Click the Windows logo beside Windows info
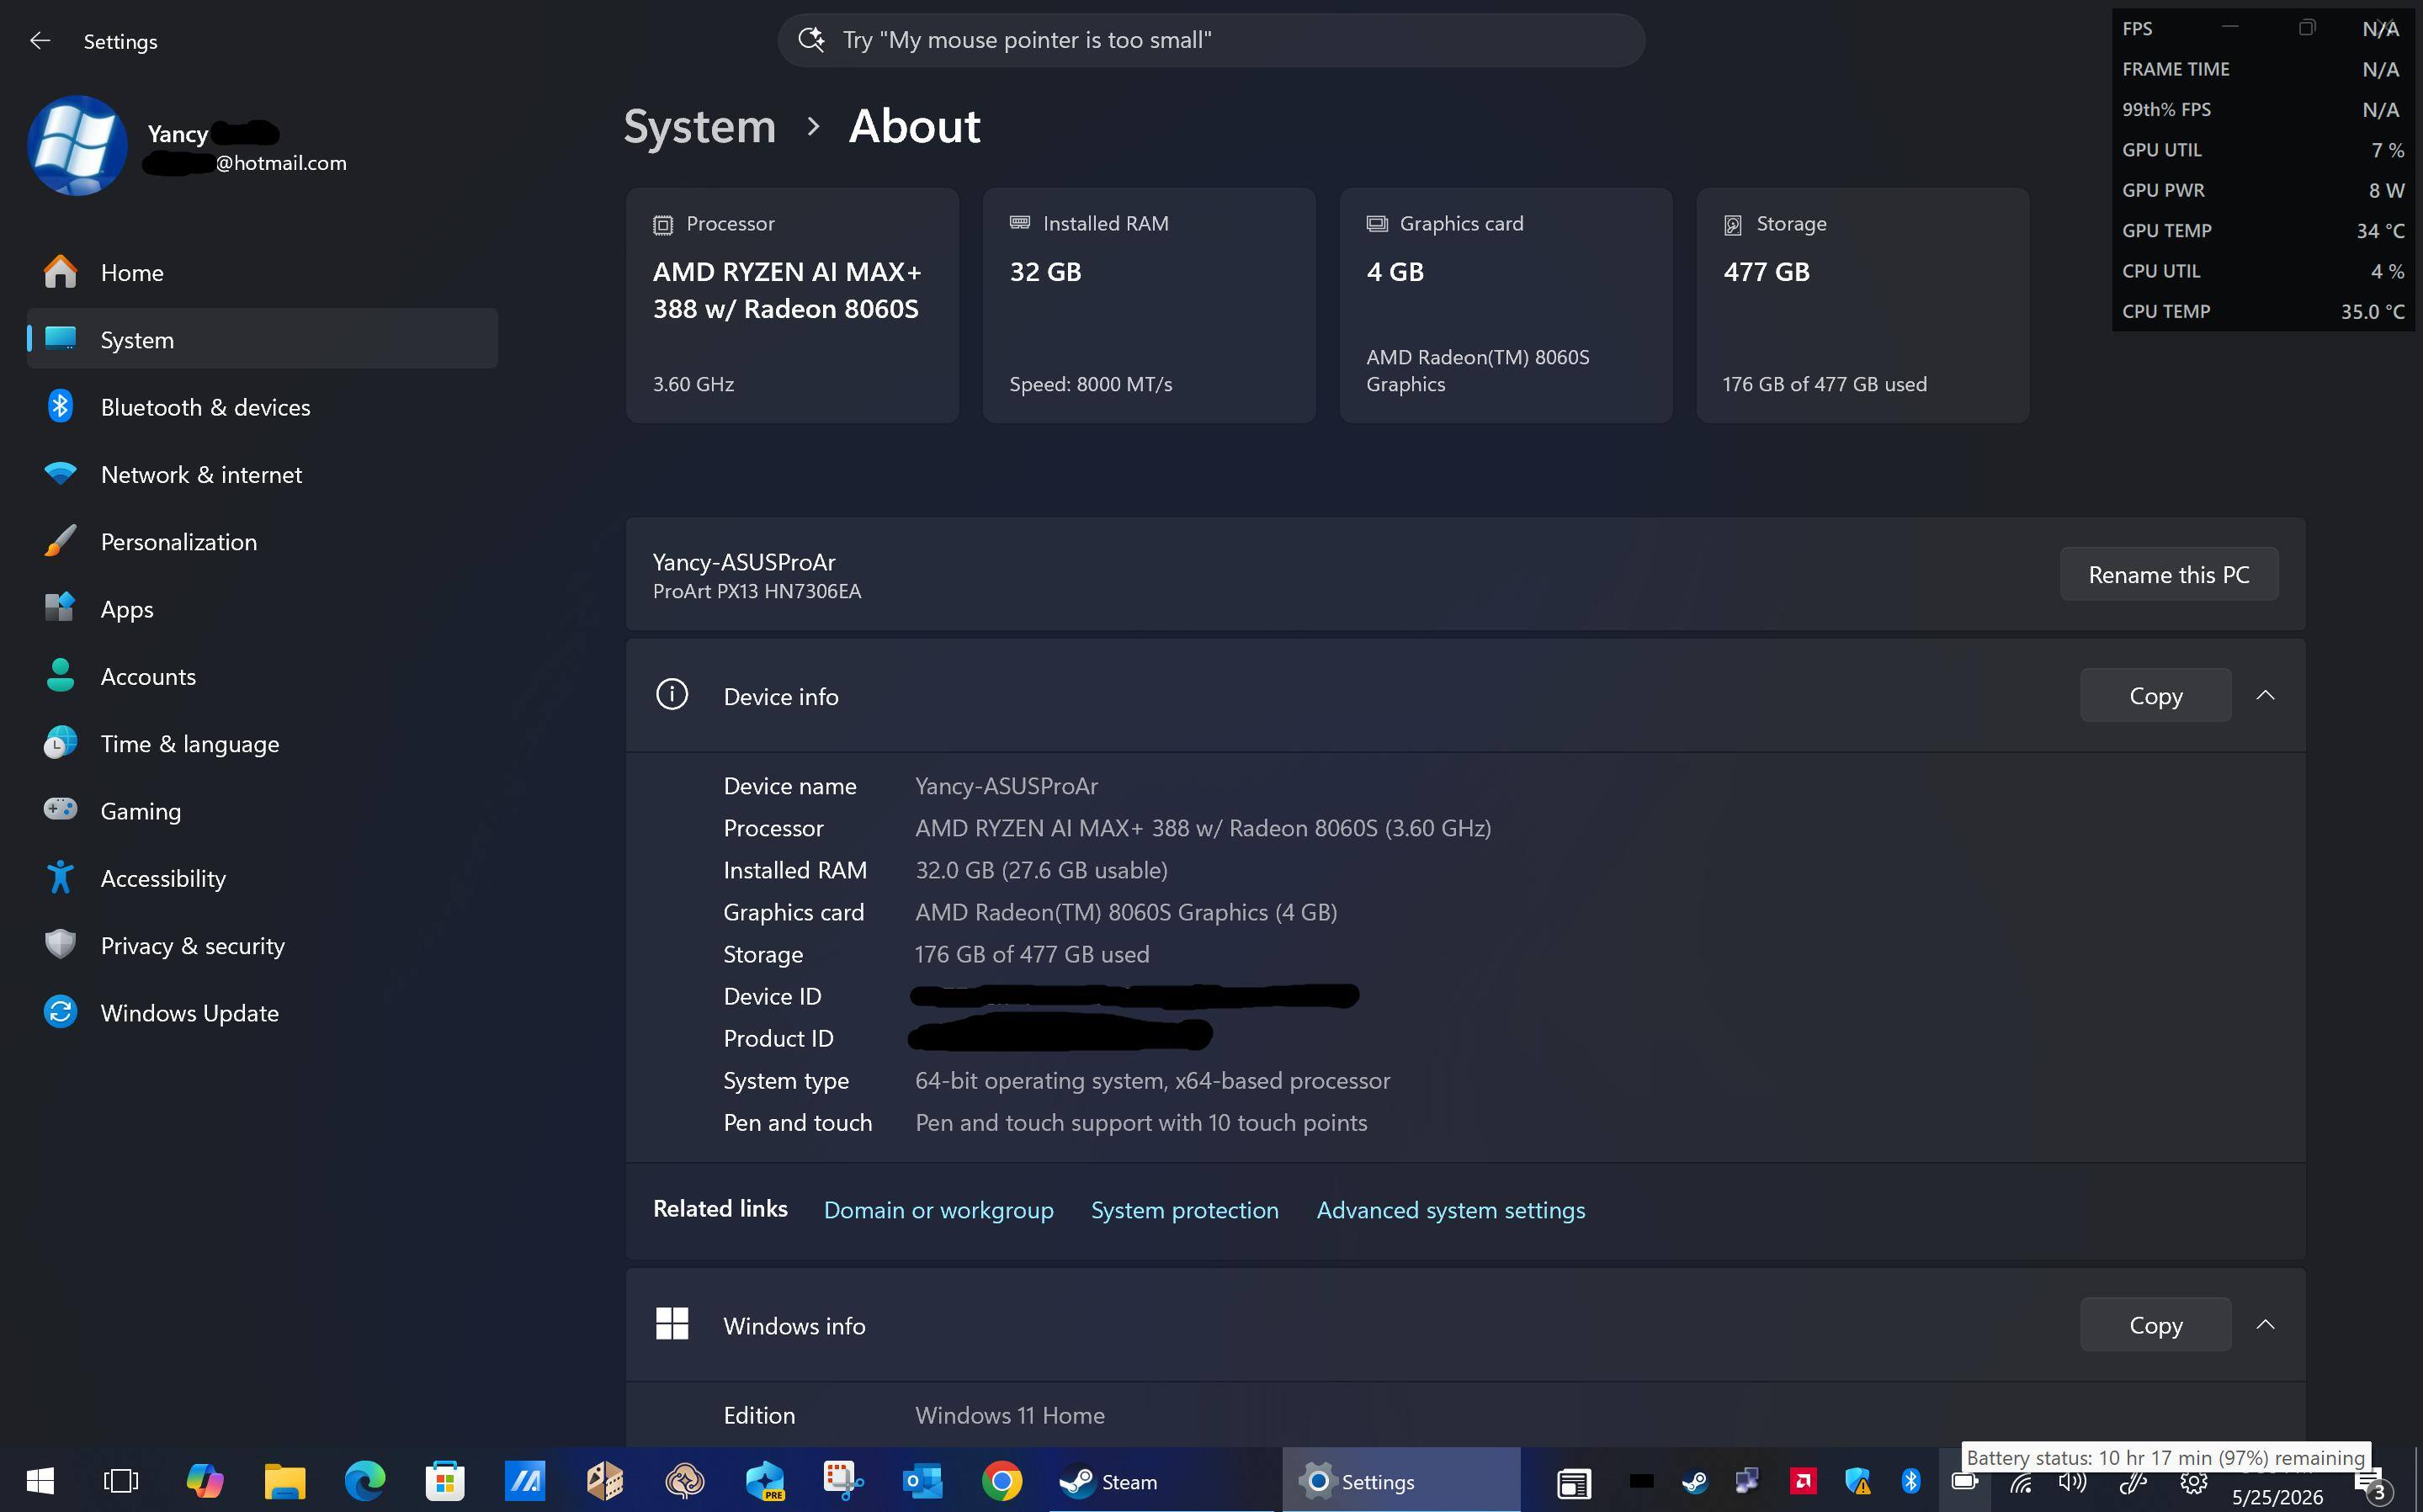This screenshot has width=2423, height=1512. [x=672, y=1324]
